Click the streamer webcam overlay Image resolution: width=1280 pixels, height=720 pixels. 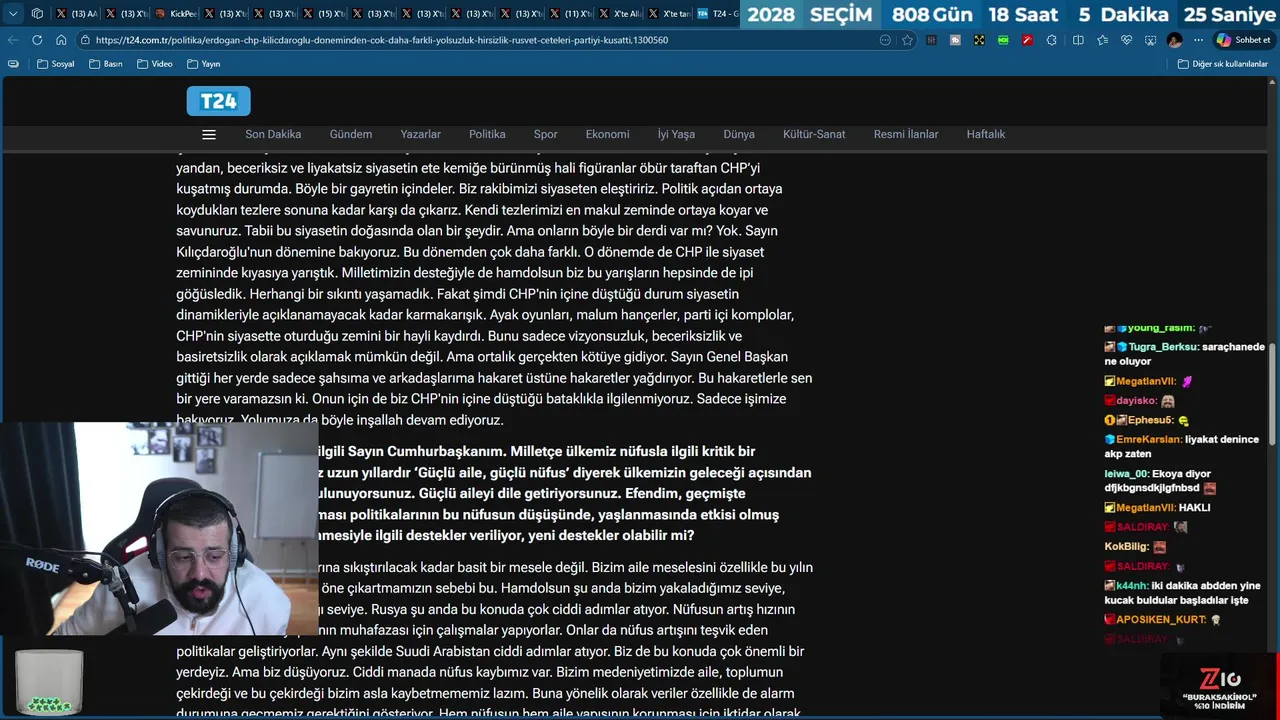(159, 528)
